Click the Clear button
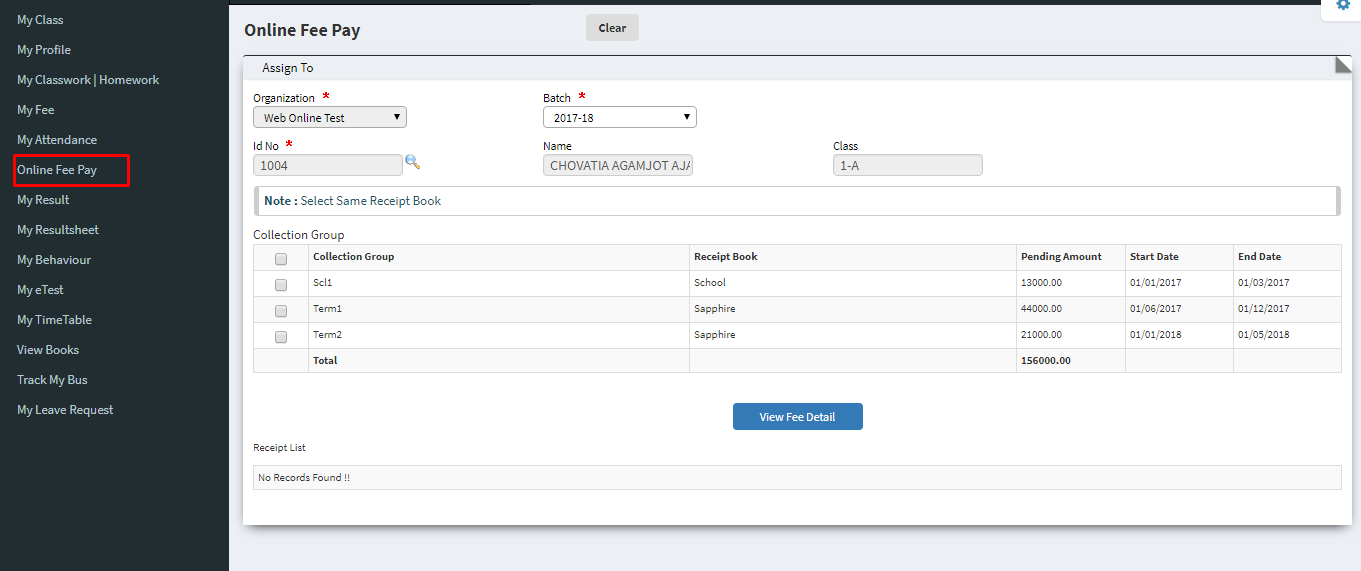Image resolution: width=1361 pixels, height=571 pixels. click(x=612, y=28)
